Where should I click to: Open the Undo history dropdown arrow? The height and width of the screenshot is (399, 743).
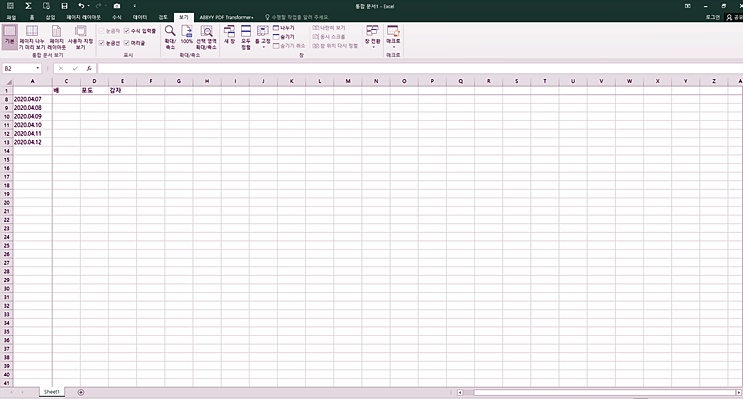coord(89,6)
